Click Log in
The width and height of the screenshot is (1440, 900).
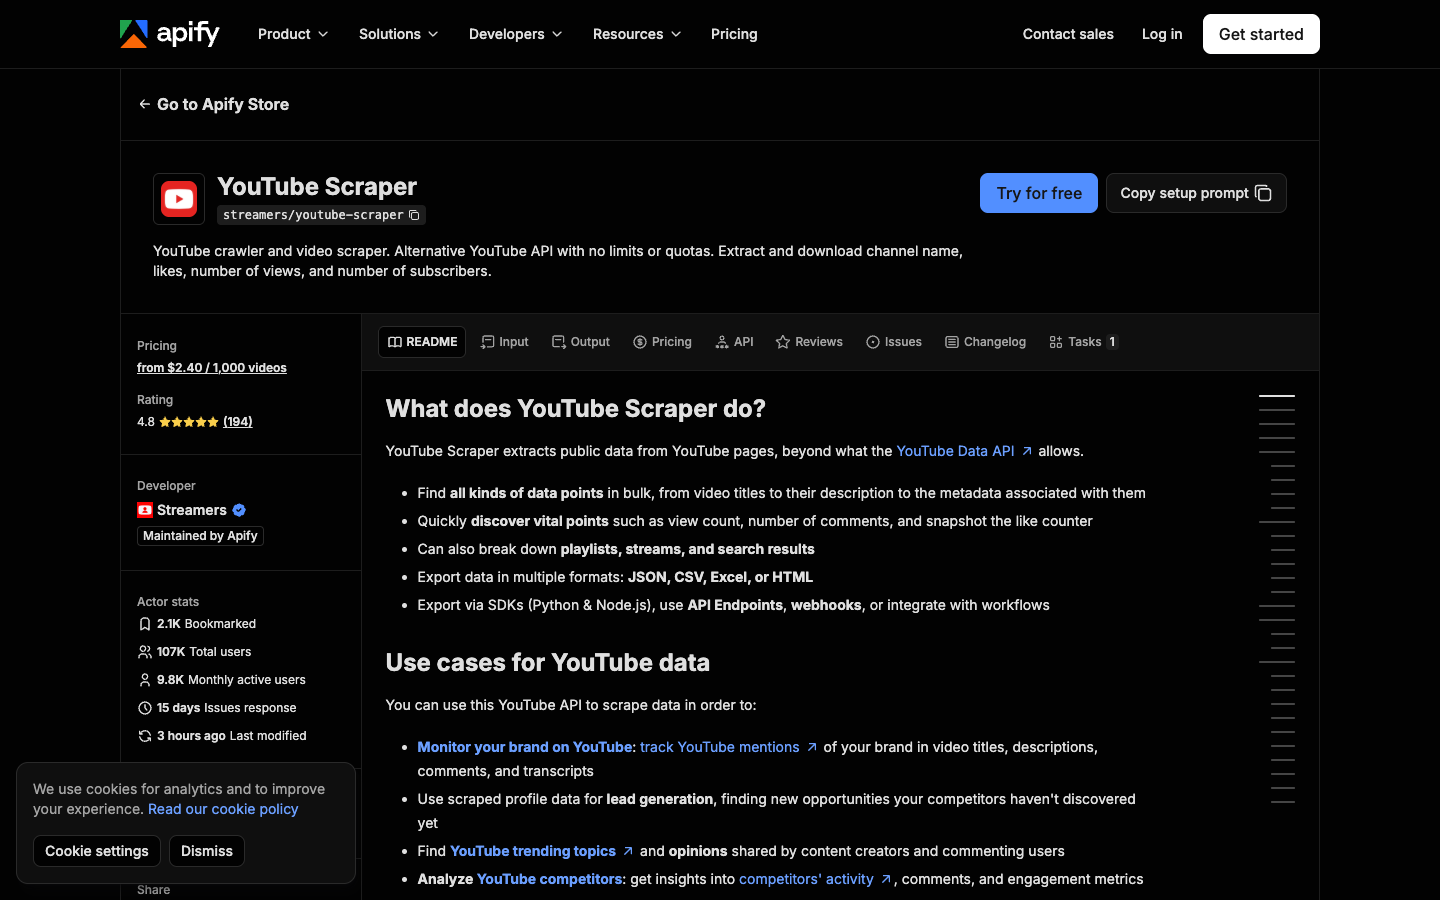pyautogui.click(x=1162, y=34)
